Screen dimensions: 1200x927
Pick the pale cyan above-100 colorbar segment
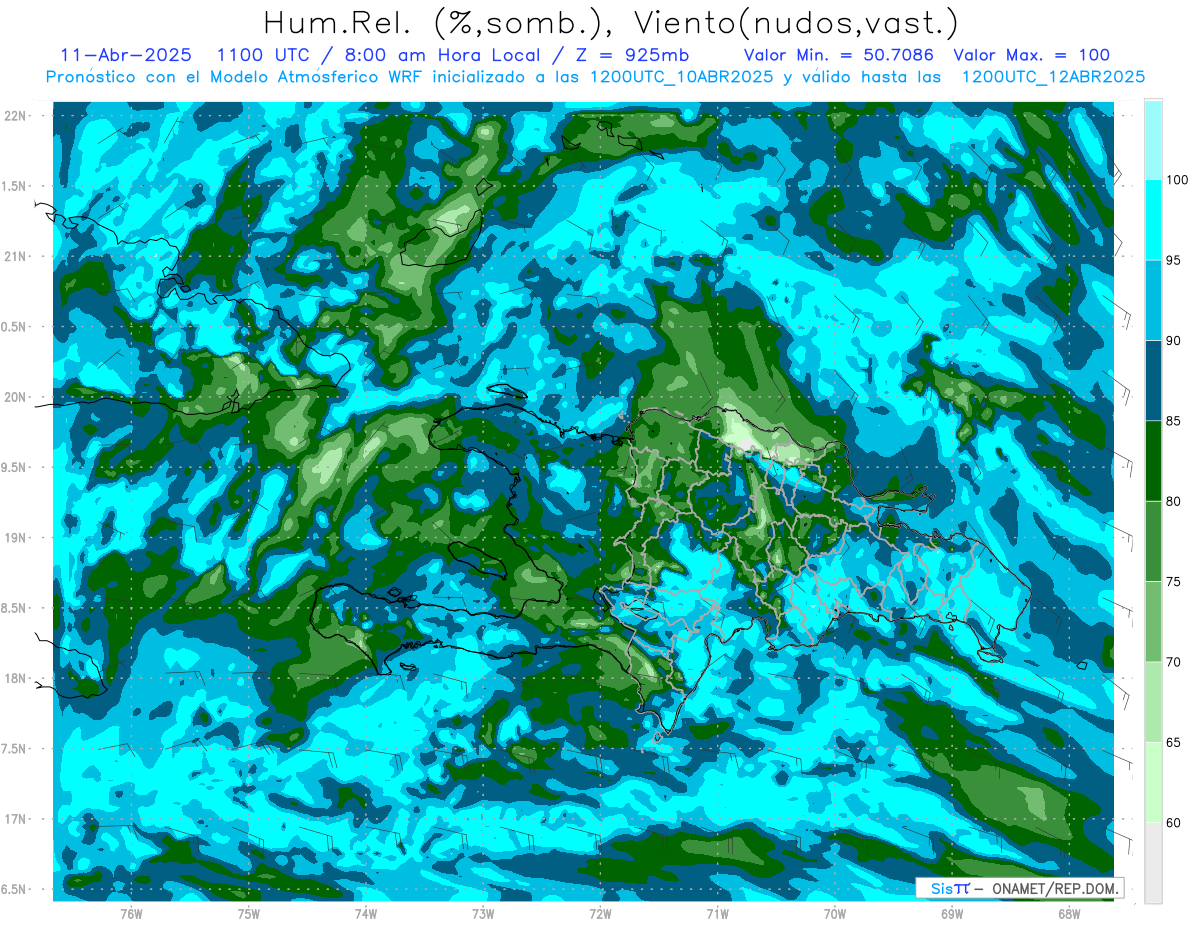tap(1153, 140)
